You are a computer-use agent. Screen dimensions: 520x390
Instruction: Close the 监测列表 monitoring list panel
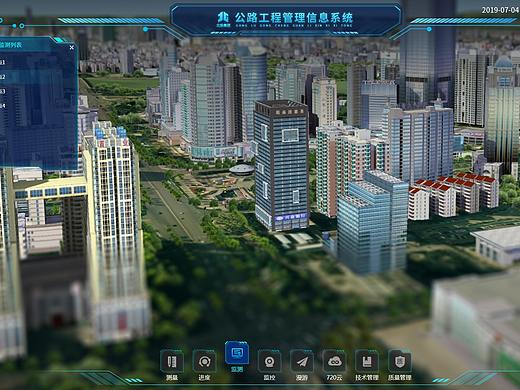pyautogui.click(x=72, y=48)
